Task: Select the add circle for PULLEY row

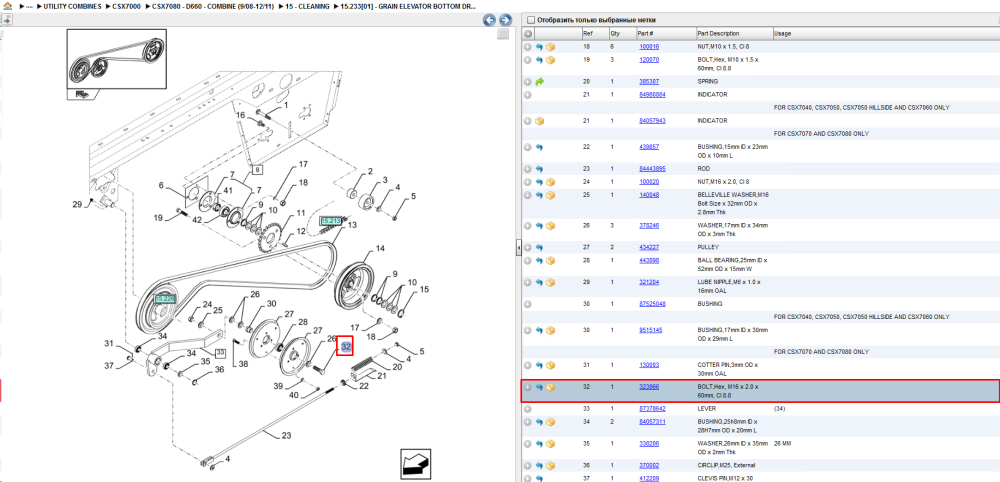Action: point(528,247)
